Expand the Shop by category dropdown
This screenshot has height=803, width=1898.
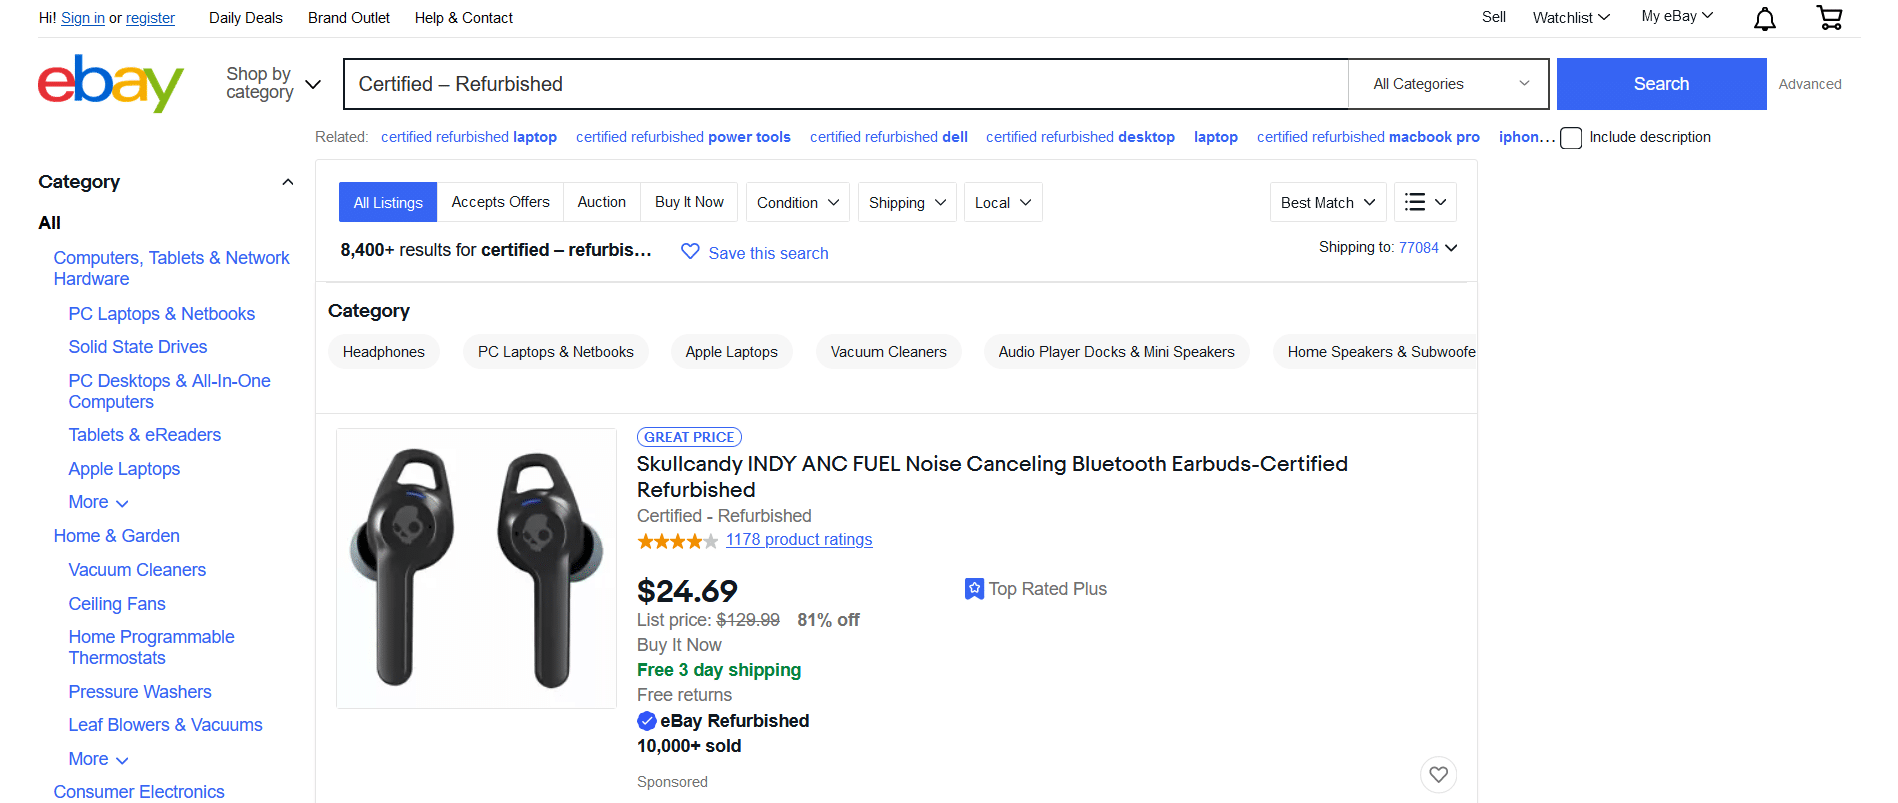pyautogui.click(x=272, y=83)
